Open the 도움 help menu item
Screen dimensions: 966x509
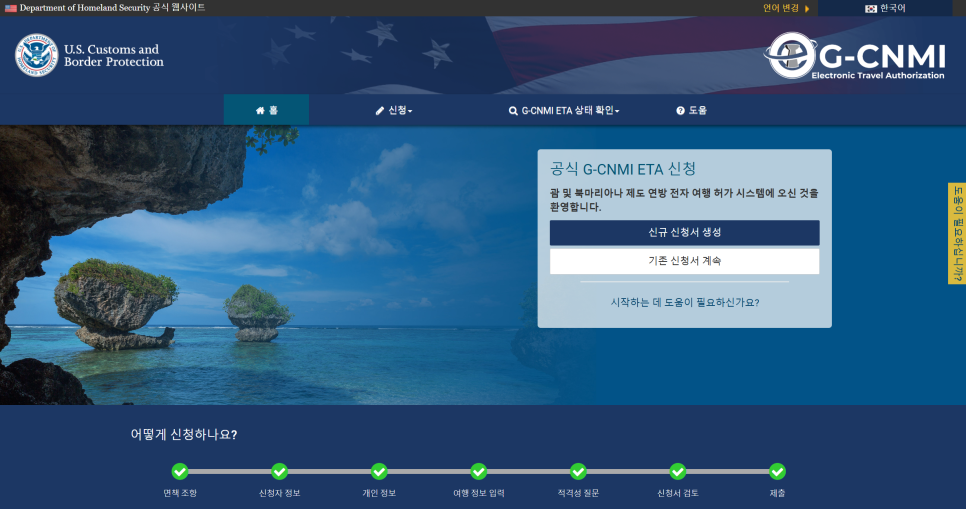[691, 110]
